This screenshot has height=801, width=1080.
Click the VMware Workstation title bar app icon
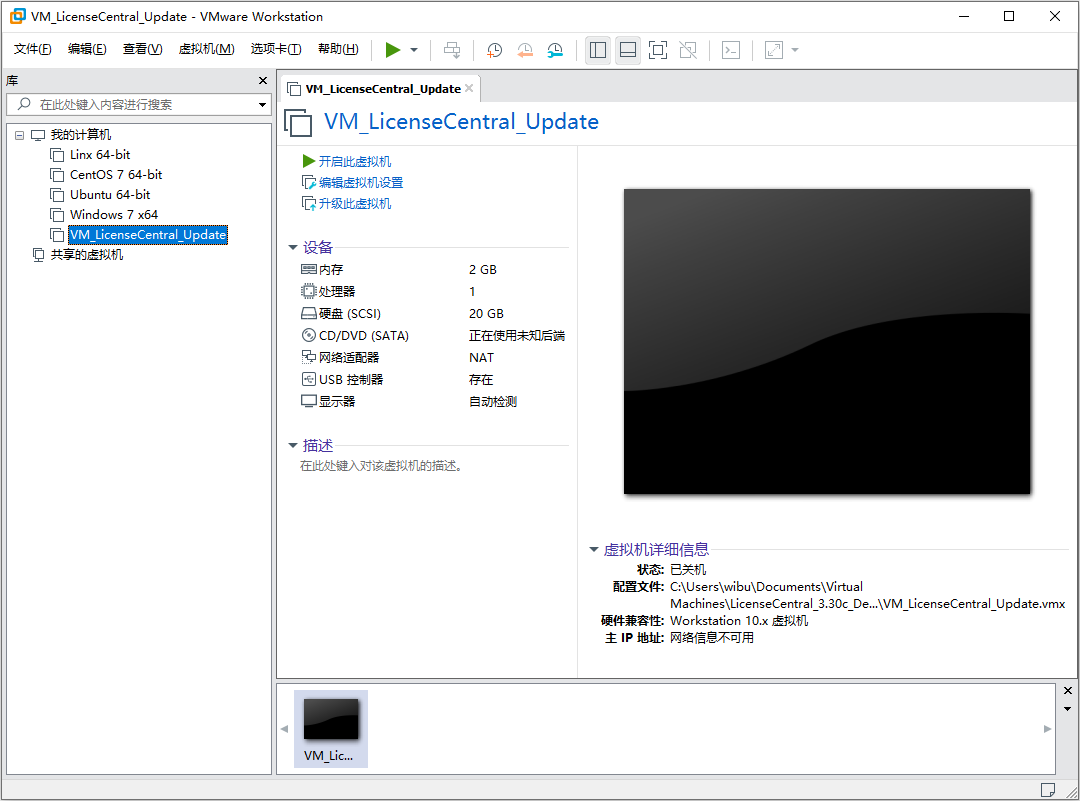click(x=17, y=16)
